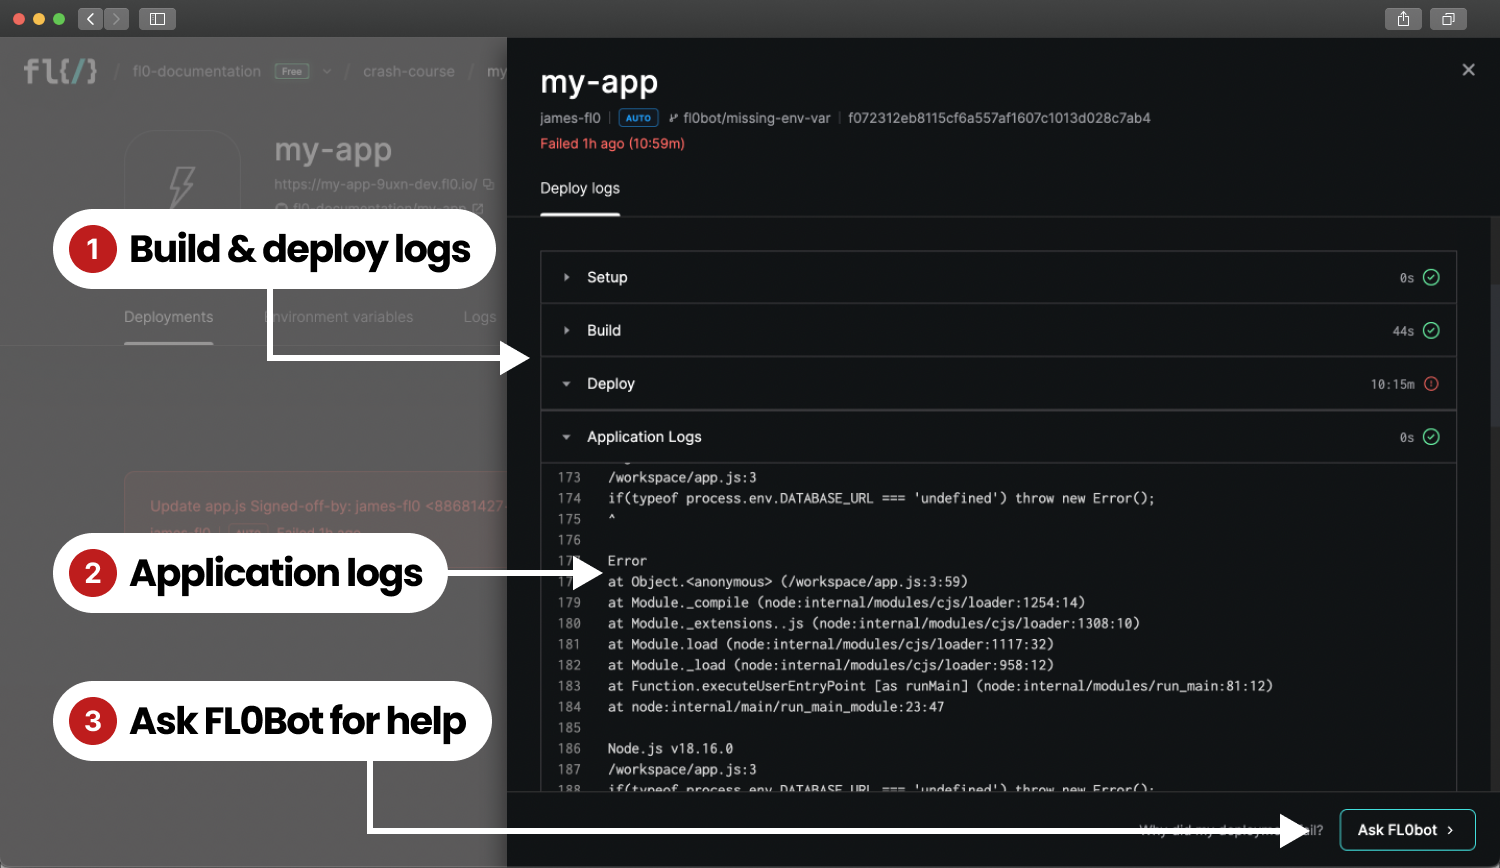
Task: Click the check icon for Application Logs
Action: 1431,436
